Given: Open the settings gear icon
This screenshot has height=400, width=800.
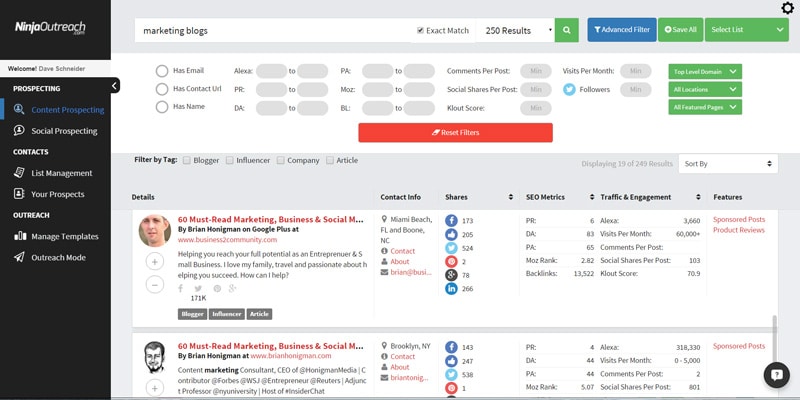Looking at the screenshot, I should 787,9.
